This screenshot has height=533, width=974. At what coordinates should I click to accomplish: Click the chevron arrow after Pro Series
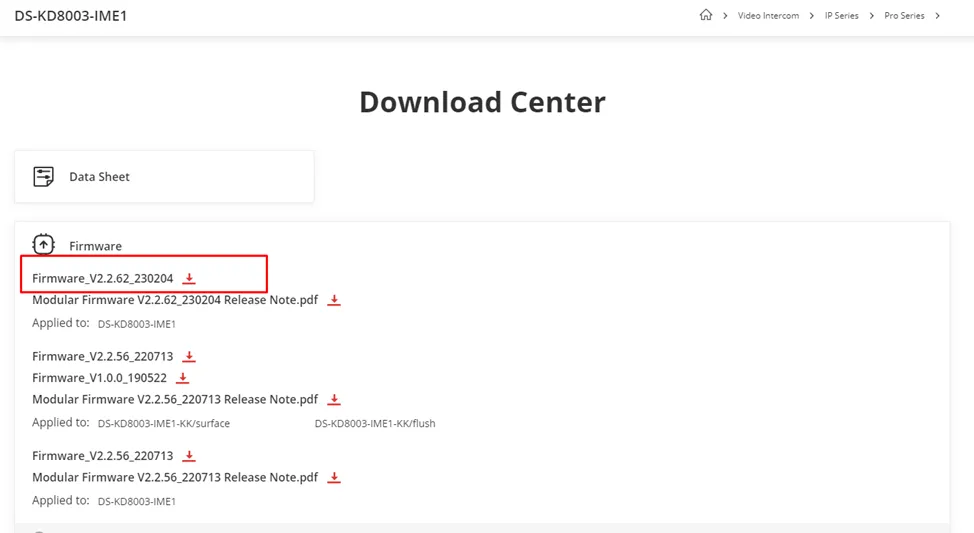938,16
